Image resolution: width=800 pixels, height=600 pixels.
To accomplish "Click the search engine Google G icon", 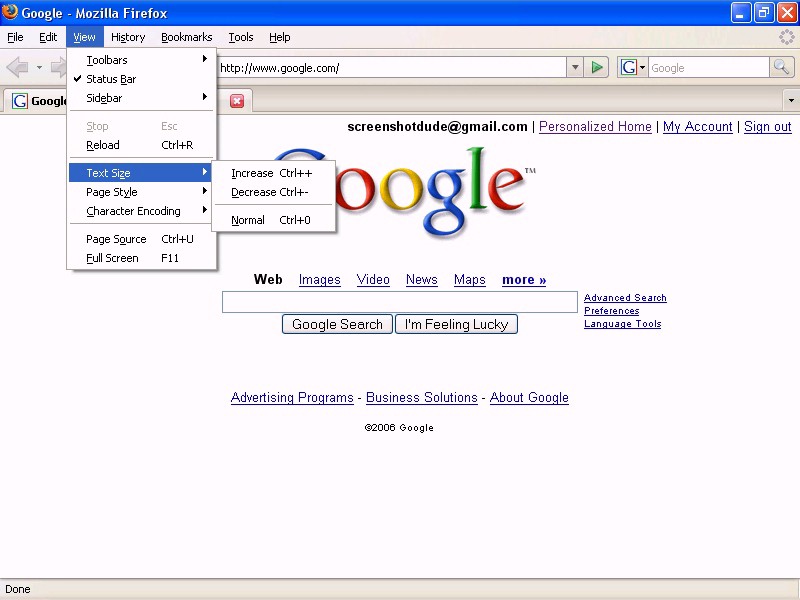I will pyautogui.click(x=629, y=67).
